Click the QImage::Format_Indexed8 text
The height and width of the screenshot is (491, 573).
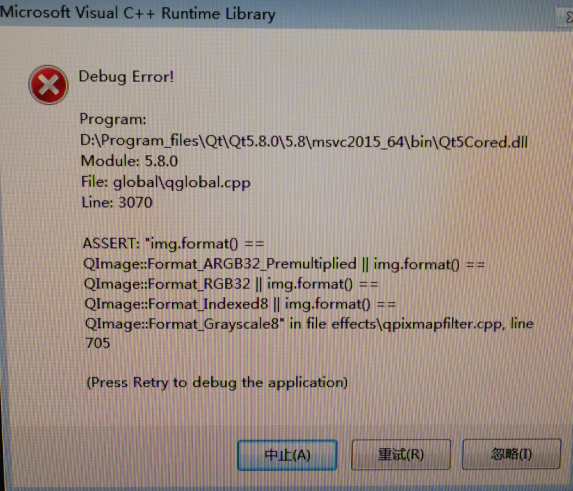176,304
